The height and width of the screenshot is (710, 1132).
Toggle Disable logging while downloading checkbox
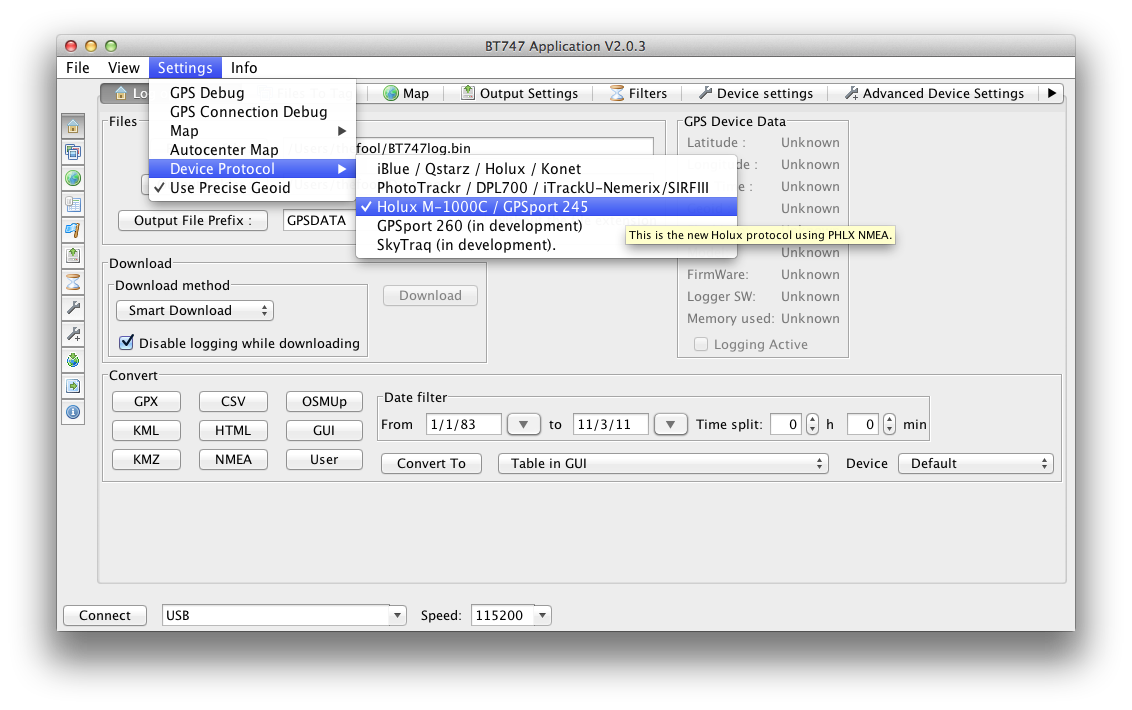(126, 342)
